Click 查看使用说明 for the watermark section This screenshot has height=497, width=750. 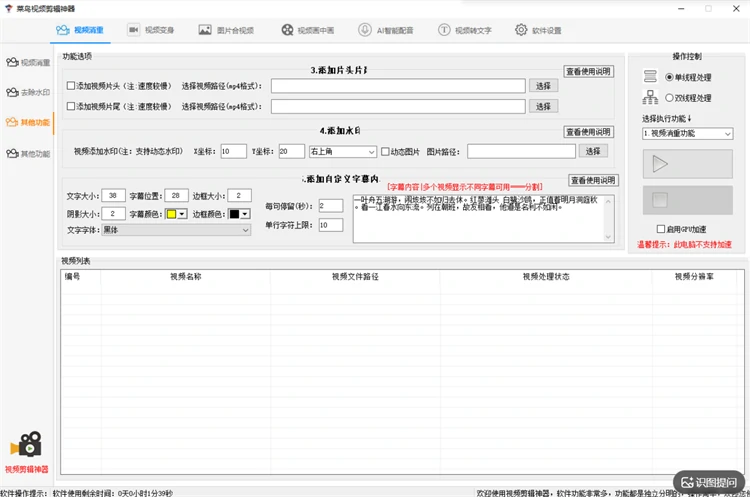click(588, 132)
